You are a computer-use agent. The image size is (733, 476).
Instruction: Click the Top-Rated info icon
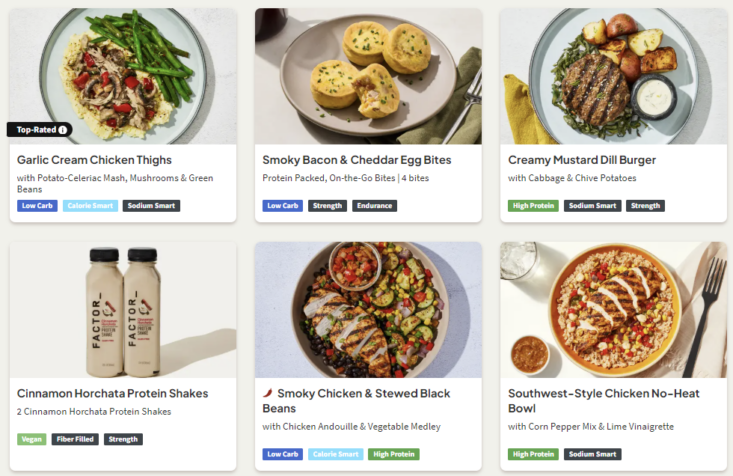click(x=63, y=129)
